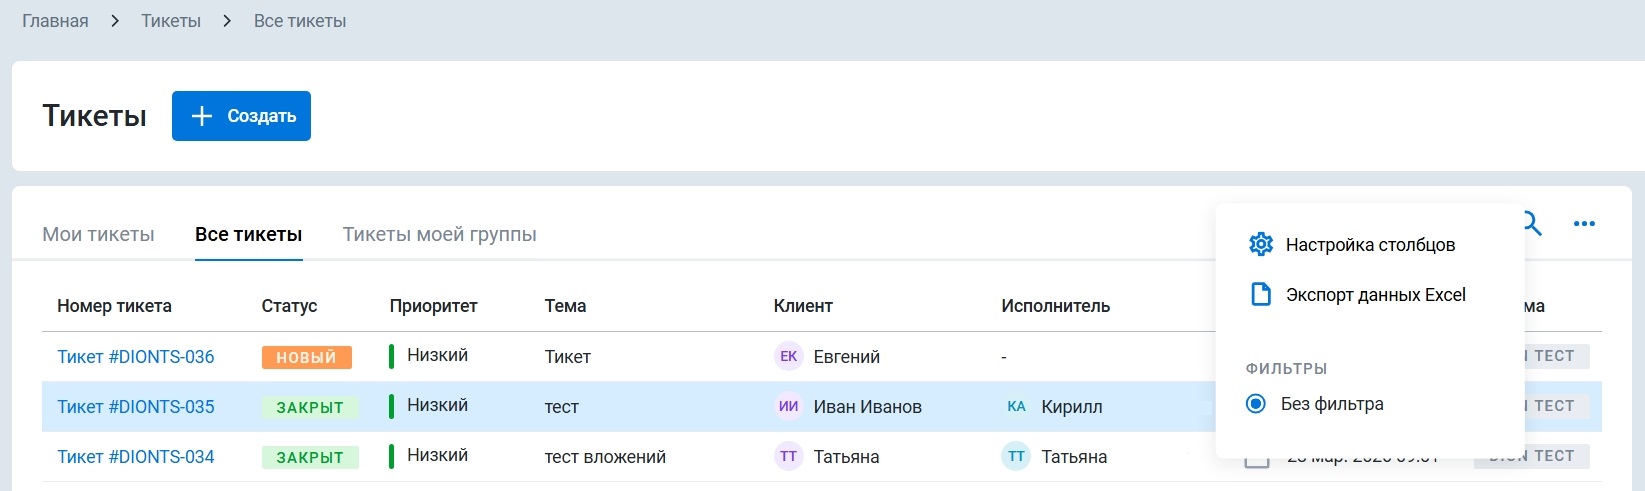Go to 'Главная' in the breadcrumbs

coord(55,21)
